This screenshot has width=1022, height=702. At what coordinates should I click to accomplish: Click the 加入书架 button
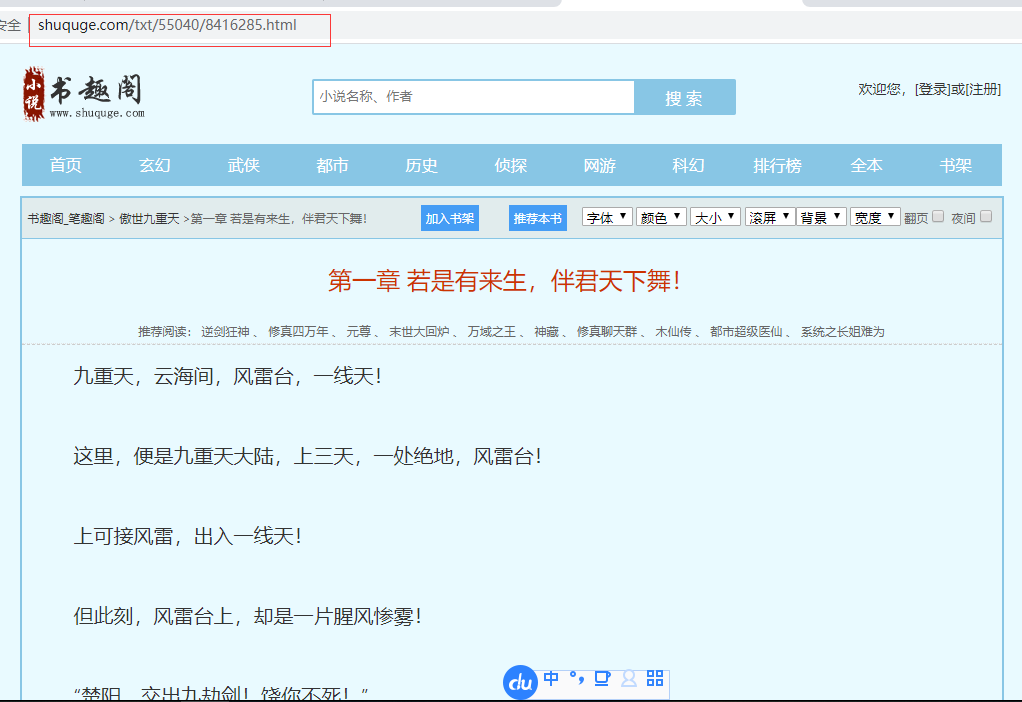point(450,218)
